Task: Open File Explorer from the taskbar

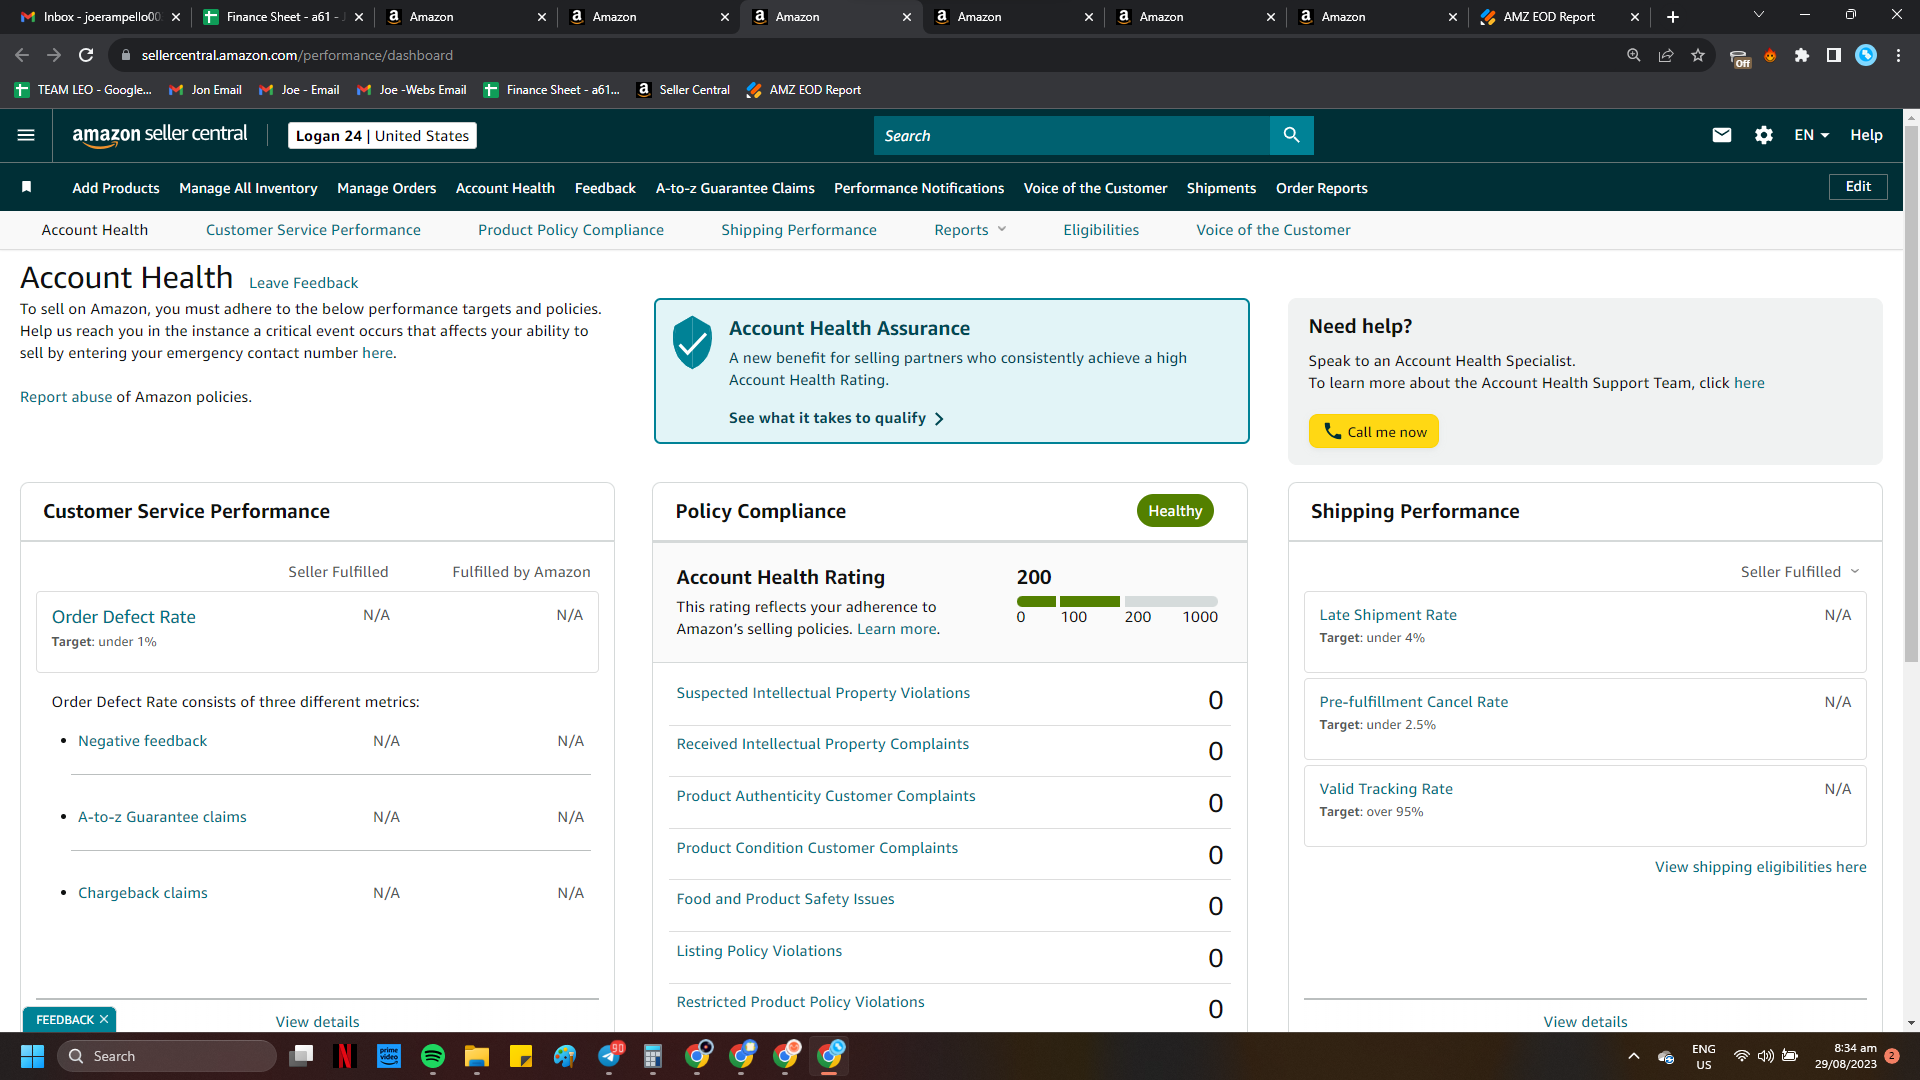Action: [477, 1056]
